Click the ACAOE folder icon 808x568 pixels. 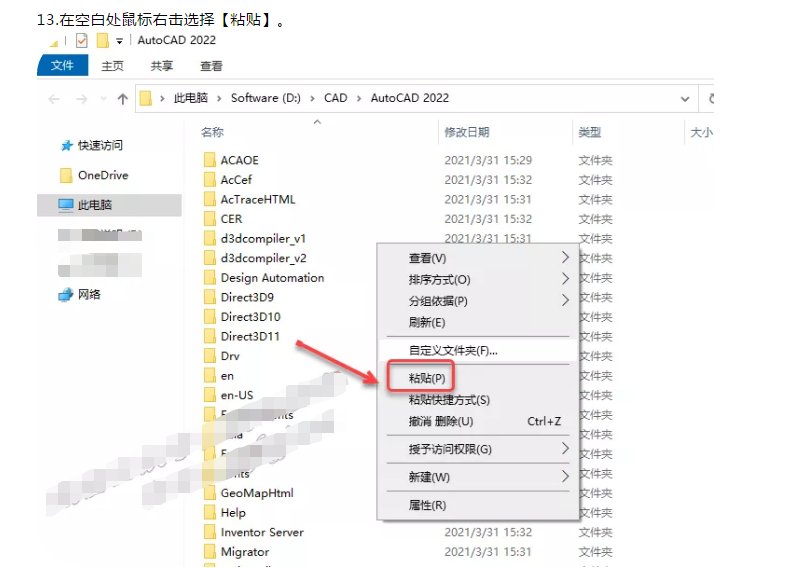pos(210,160)
